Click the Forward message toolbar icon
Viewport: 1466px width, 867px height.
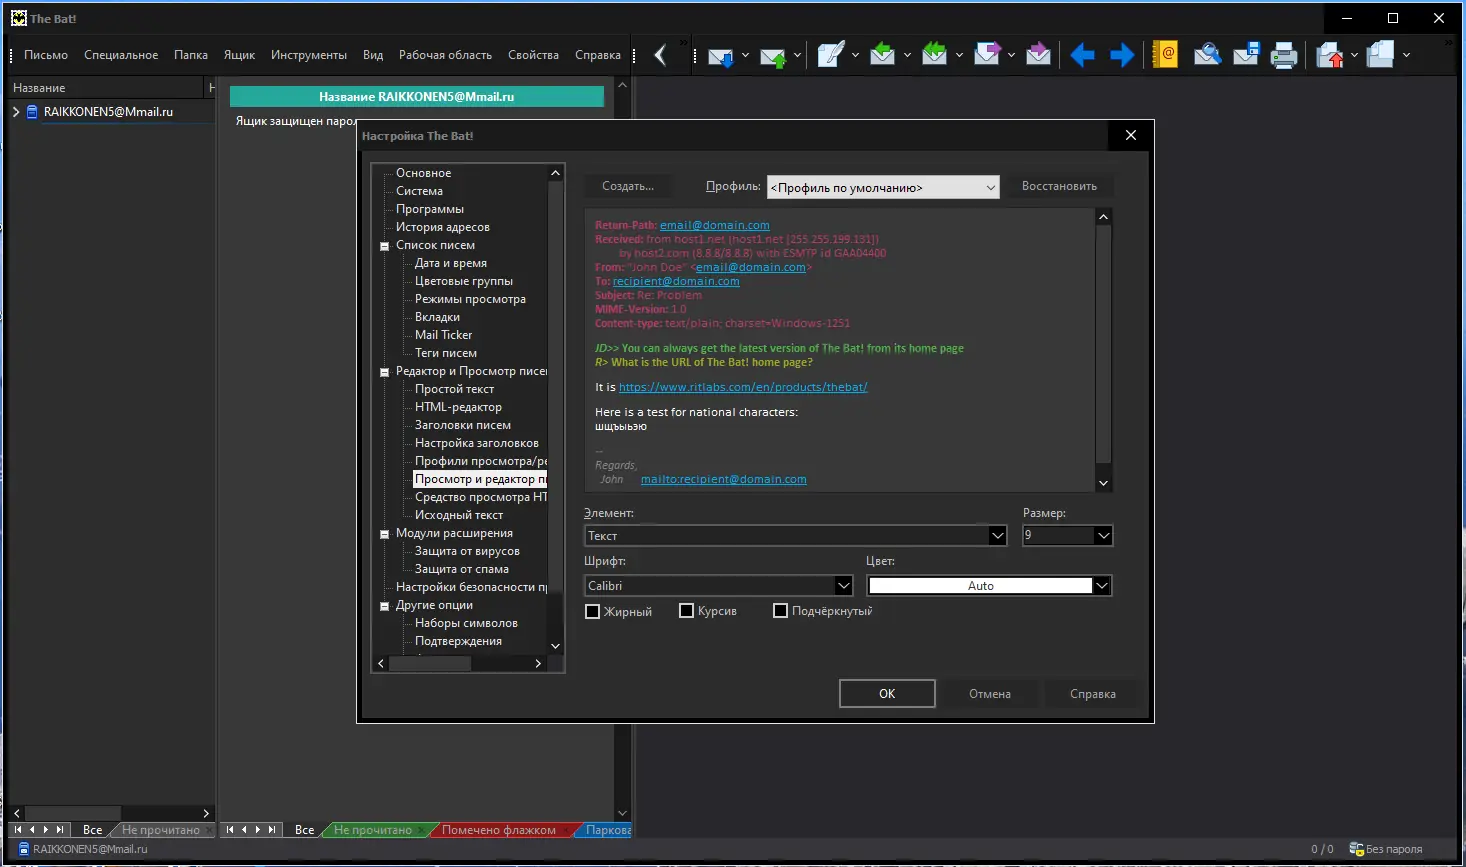tap(987, 55)
